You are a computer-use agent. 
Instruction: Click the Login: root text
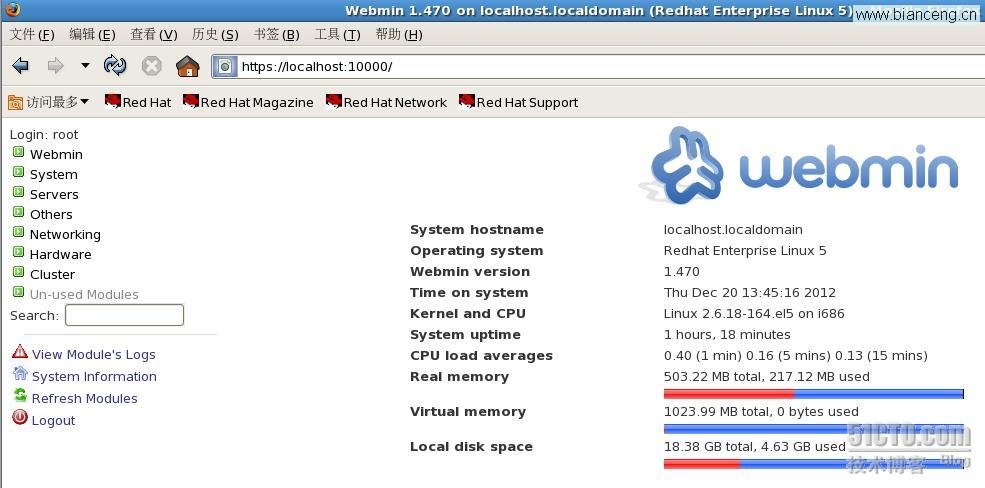(x=44, y=134)
